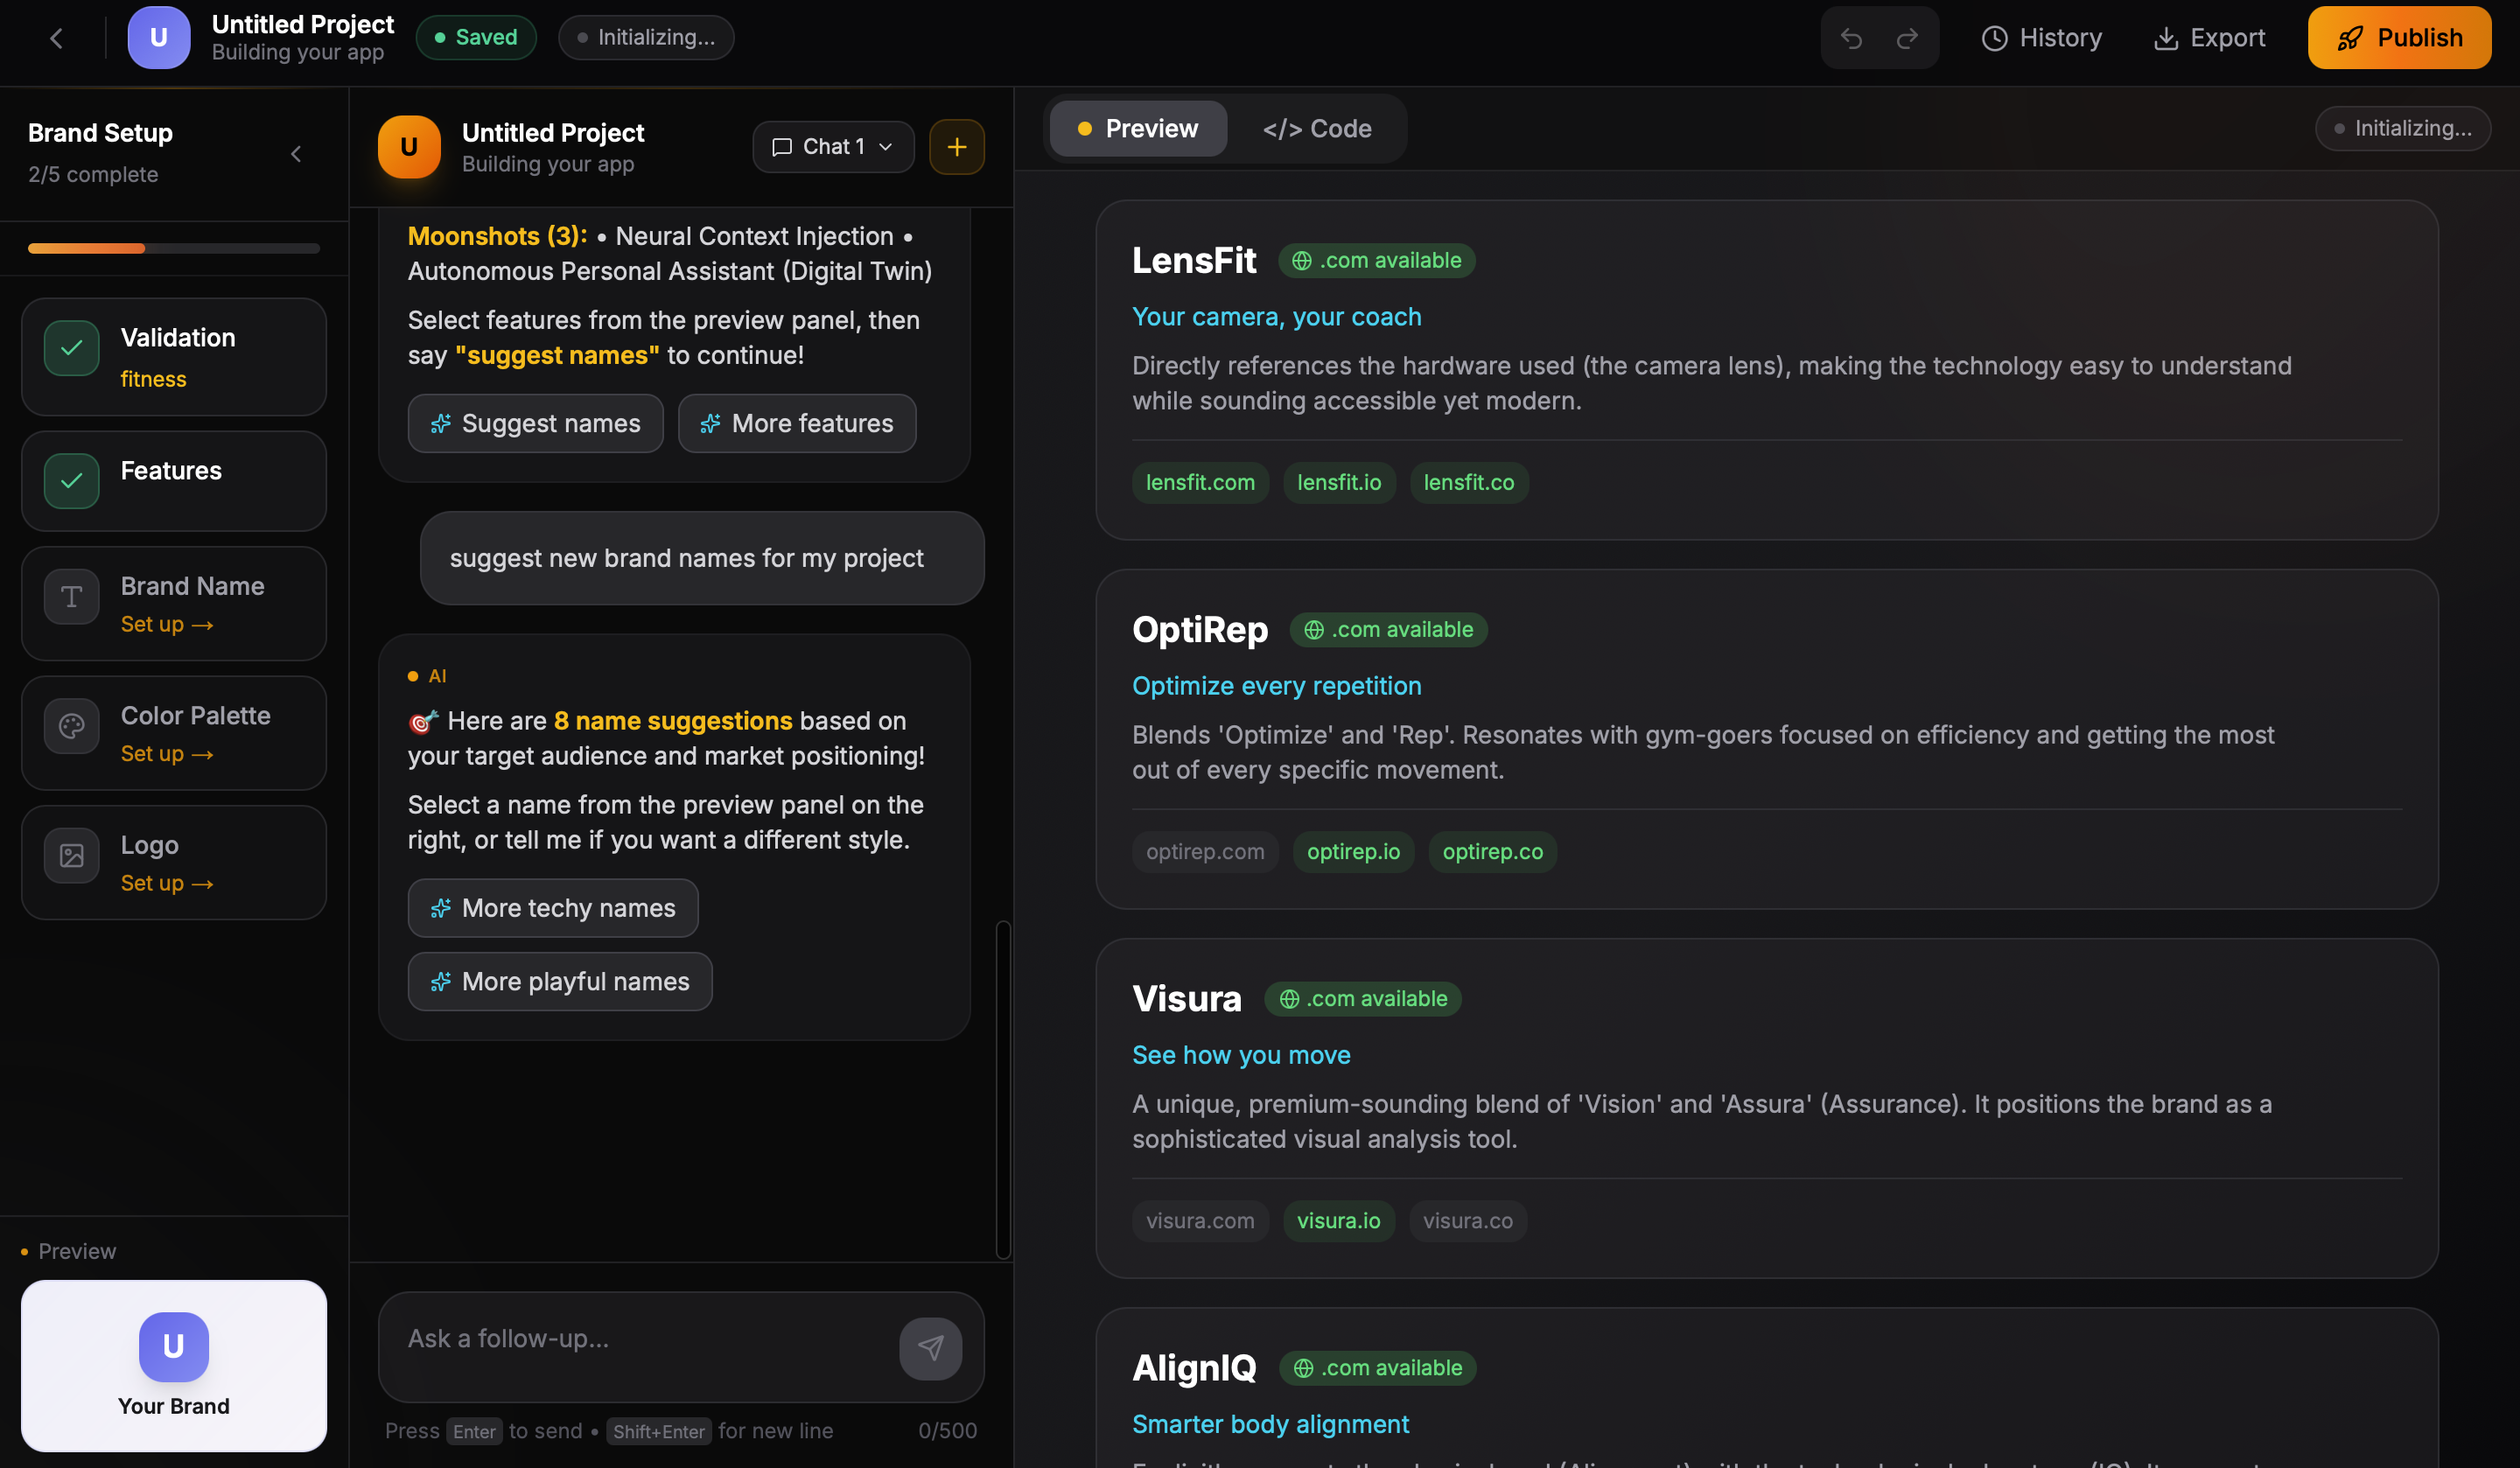Click the Validation green checkmark box
The width and height of the screenshot is (2520, 1468).
pyautogui.click(x=71, y=348)
